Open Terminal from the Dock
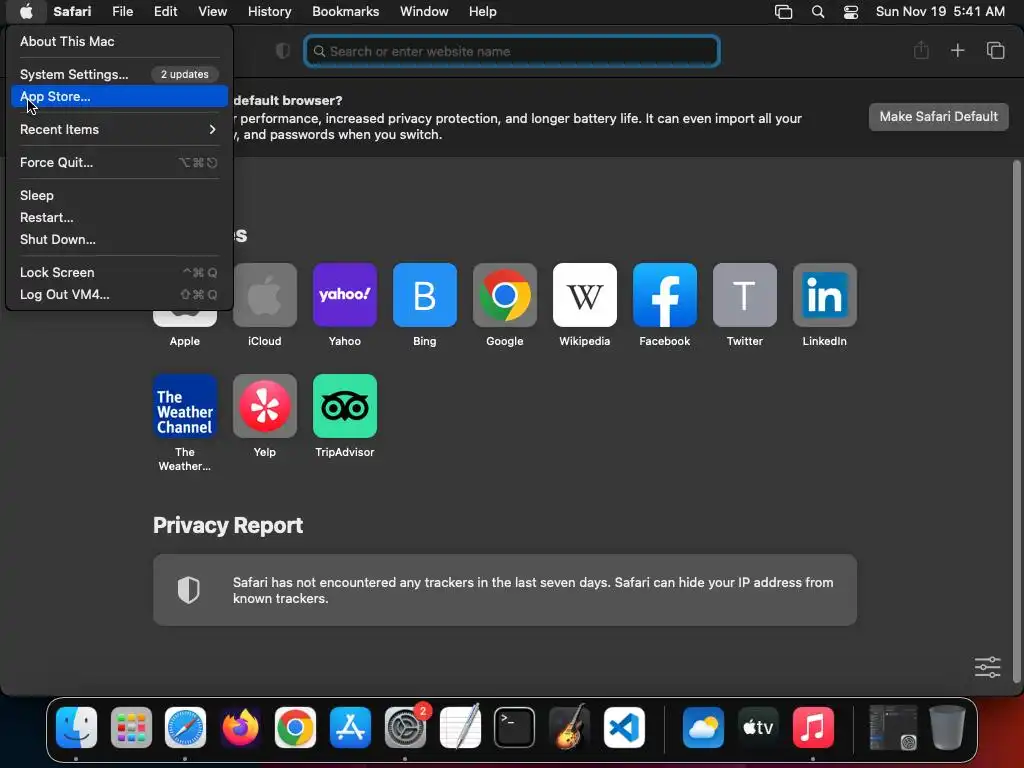 tap(515, 727)
